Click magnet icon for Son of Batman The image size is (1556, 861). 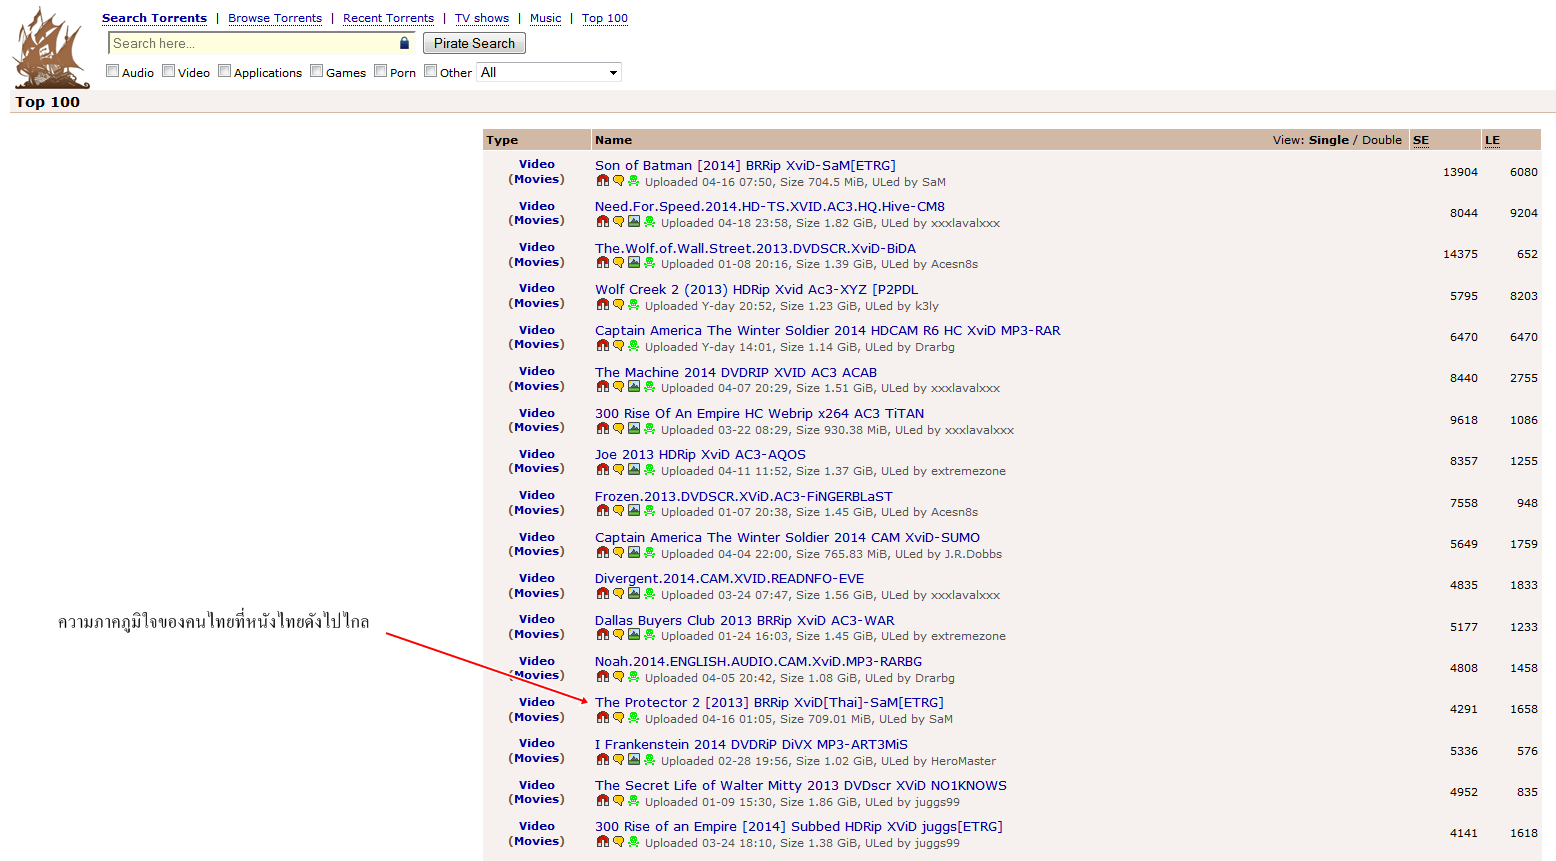(x=602, y=181)
